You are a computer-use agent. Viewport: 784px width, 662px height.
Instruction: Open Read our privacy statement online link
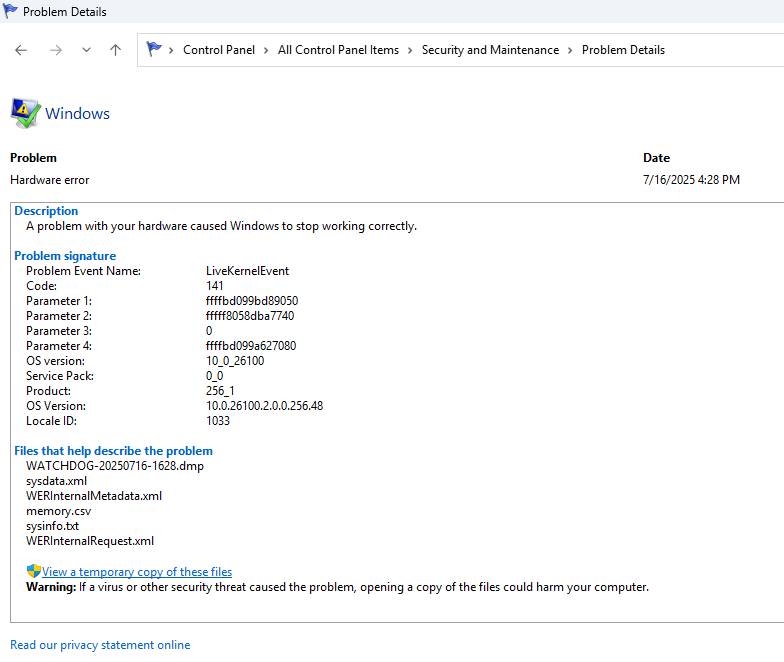pos(100,645)
